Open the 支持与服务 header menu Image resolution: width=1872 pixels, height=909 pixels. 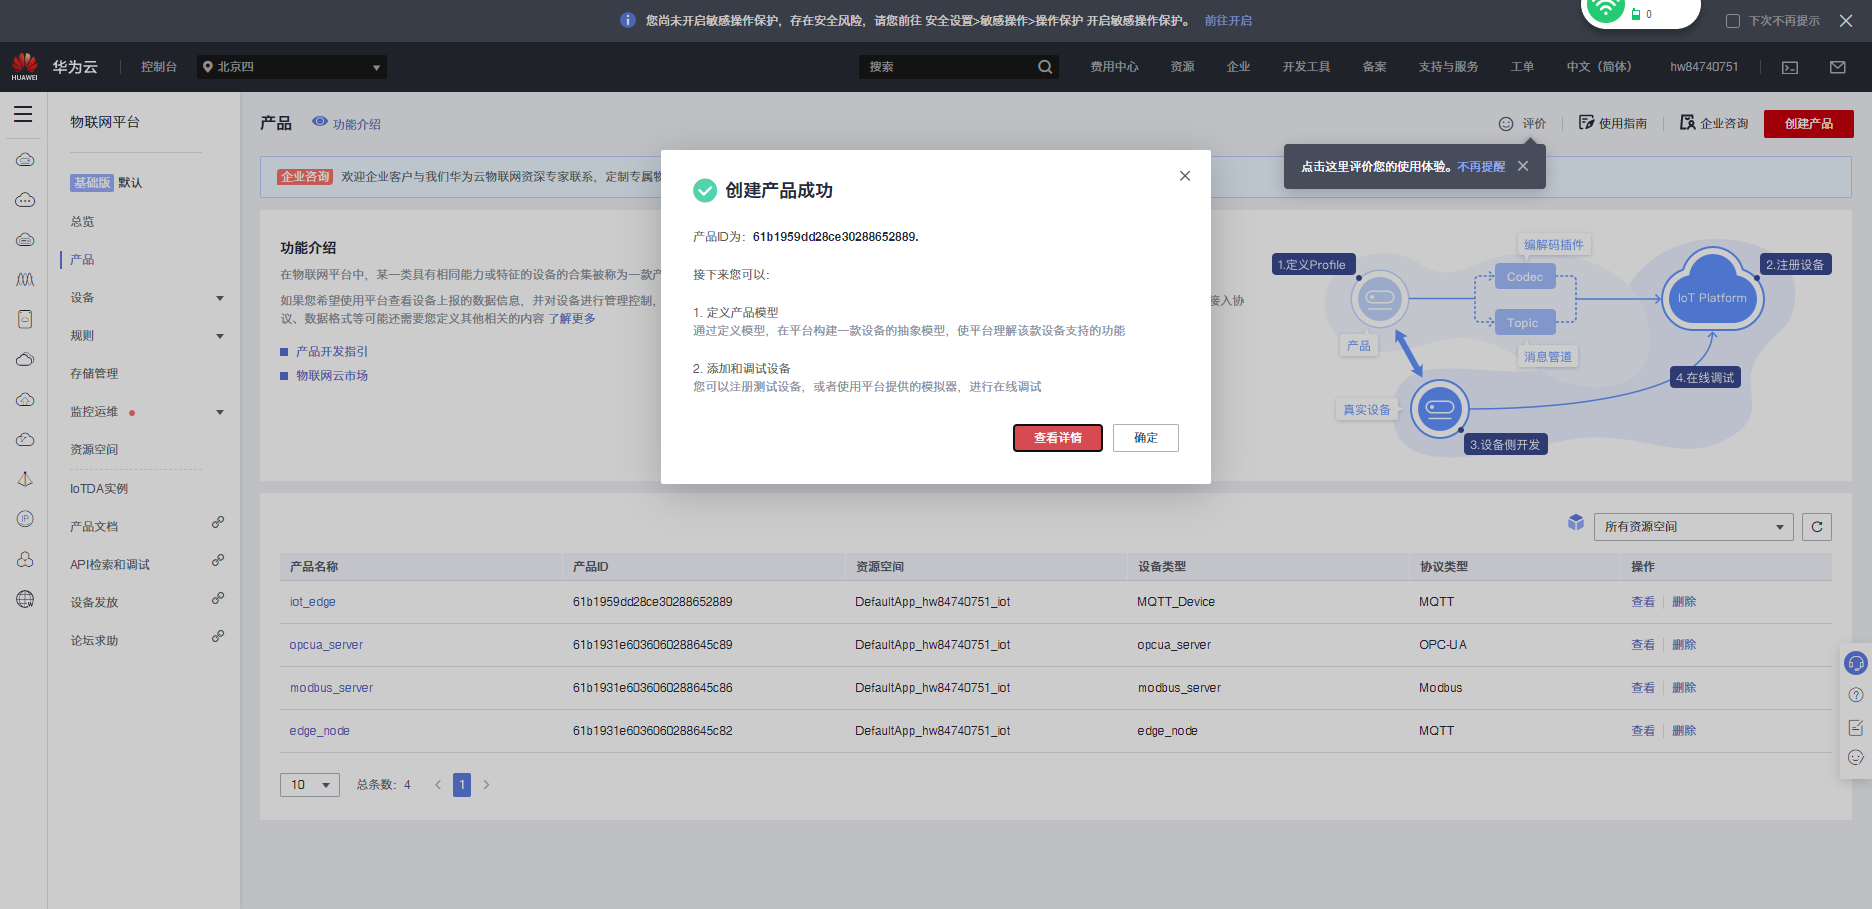coord(1448,67)
